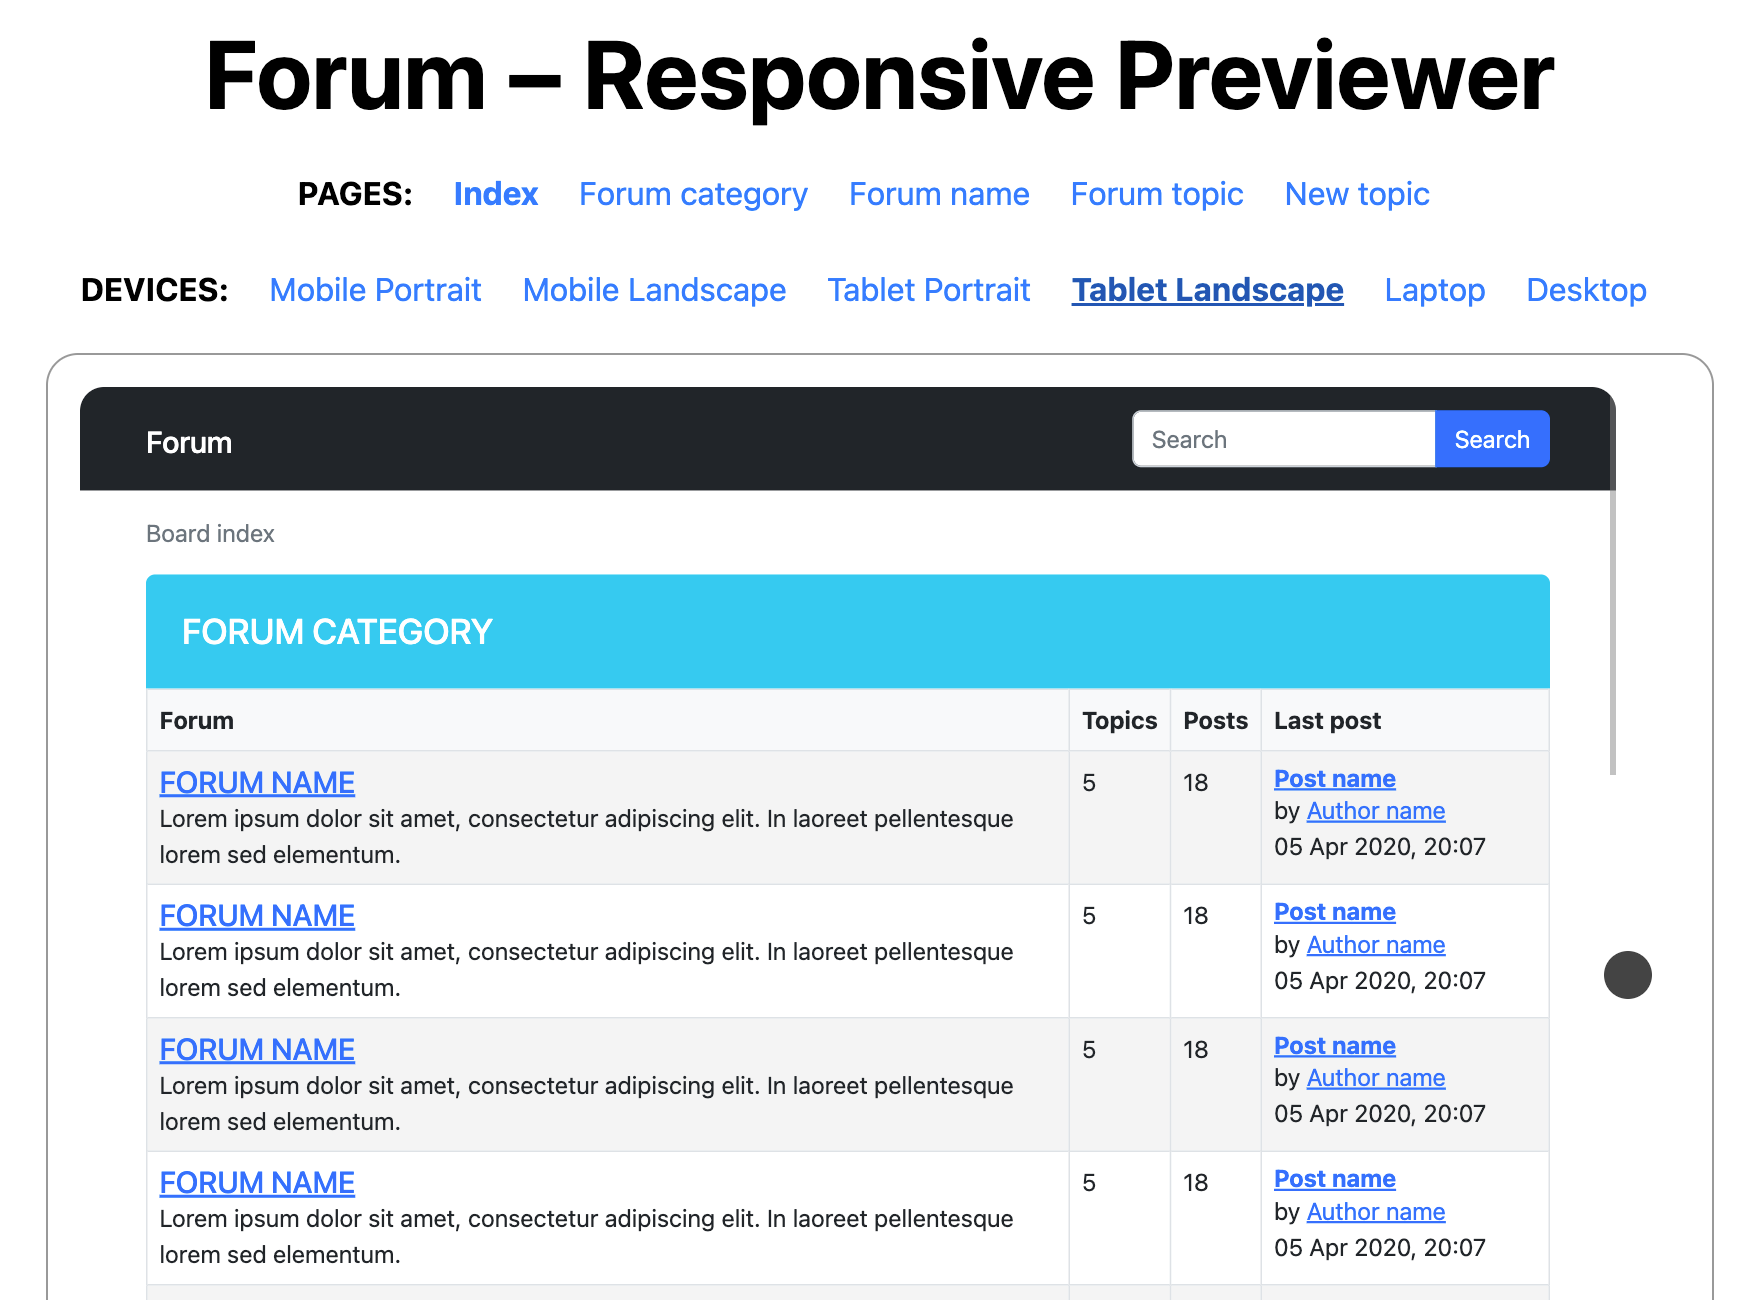Open Post name in the third row

coord(1335,1046)
